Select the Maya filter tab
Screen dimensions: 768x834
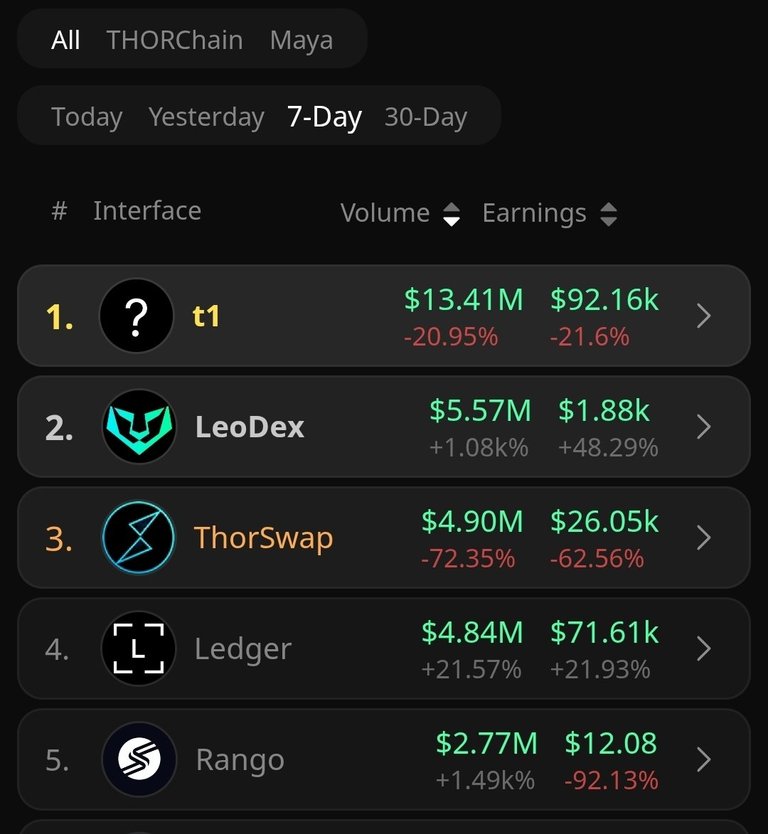pyautogui.click(x=301, y=40)
